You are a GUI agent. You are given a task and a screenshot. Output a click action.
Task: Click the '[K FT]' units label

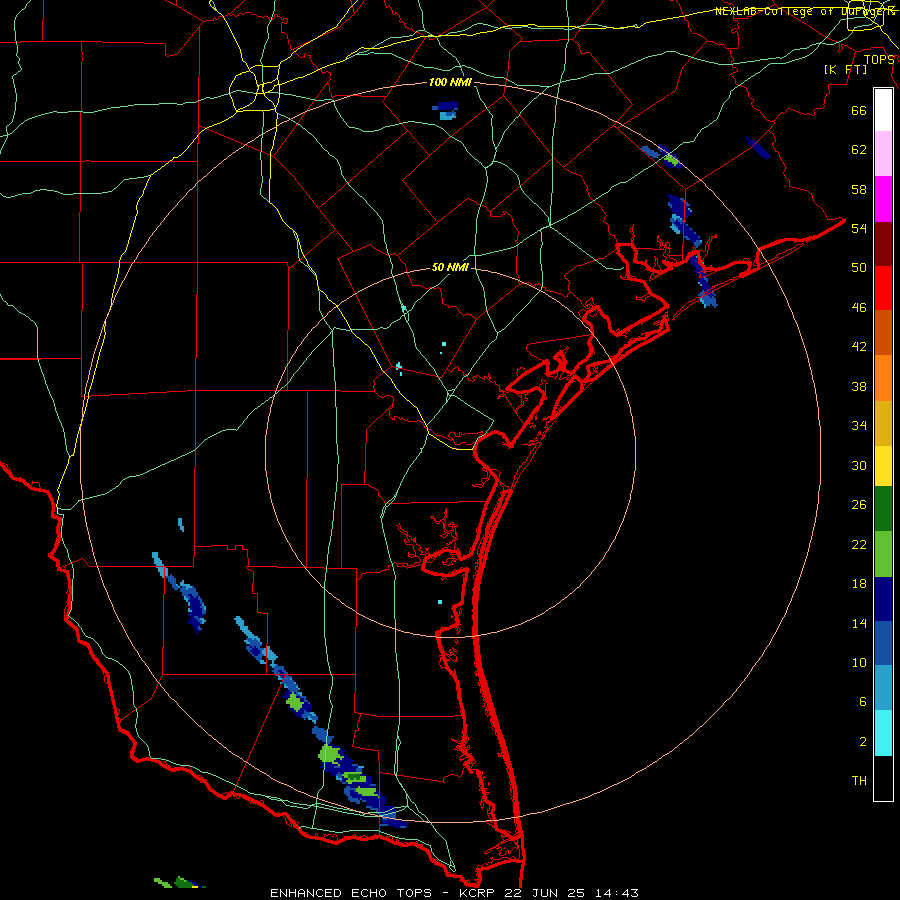pyautogui.click(x=845, y=69)
